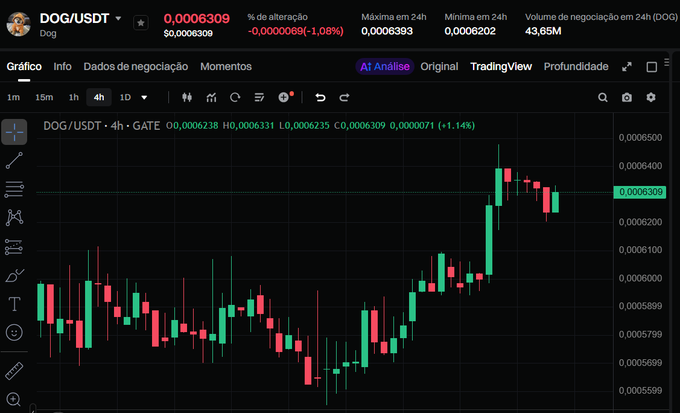This screenshot has height=413, width=680.
Task: Click the 24h low value 0,0006202
Action: (470, 31)
